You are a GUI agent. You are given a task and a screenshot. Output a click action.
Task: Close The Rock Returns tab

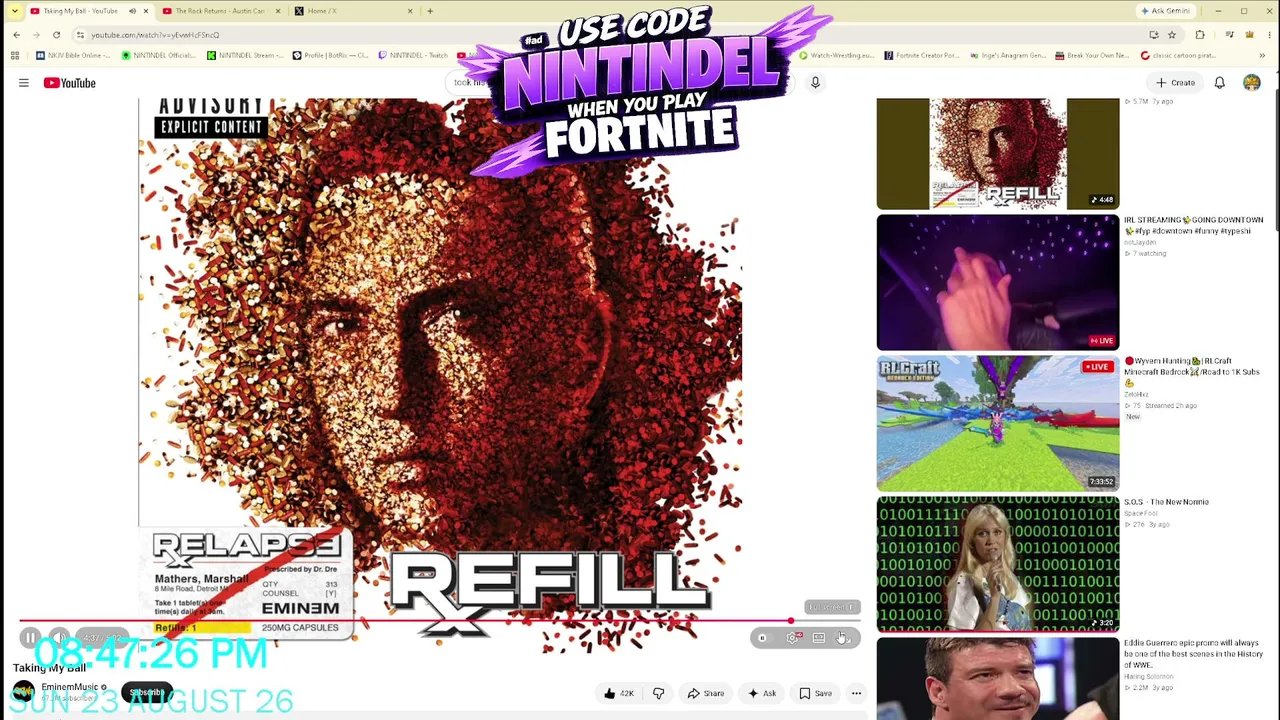(277, 11)
